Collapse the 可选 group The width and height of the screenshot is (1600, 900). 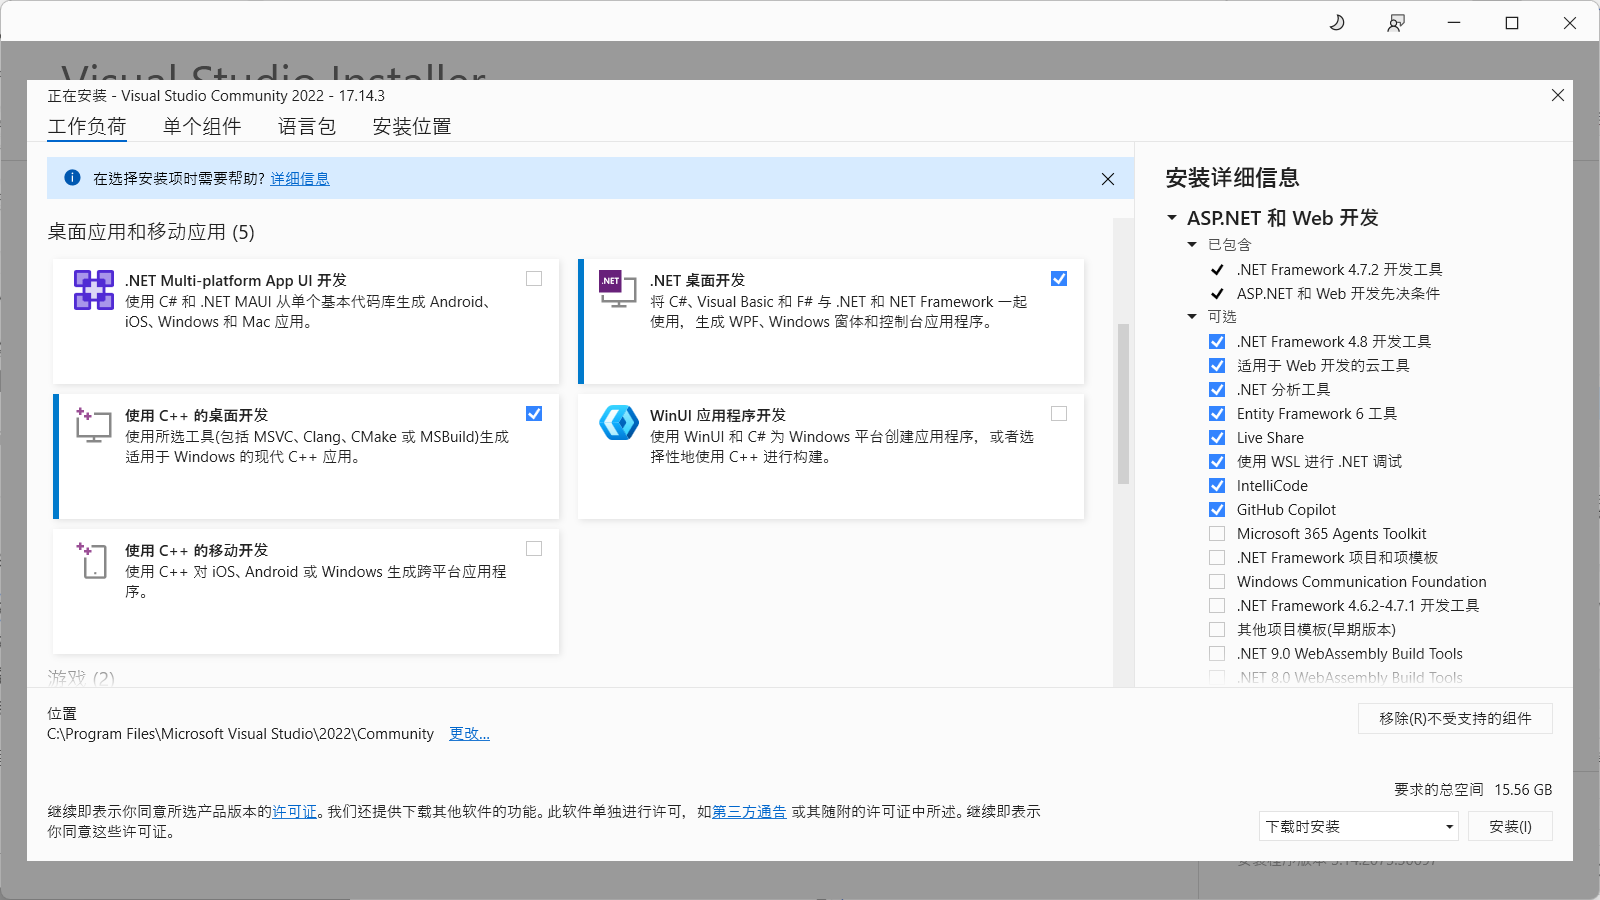(x=1192, y=317)
